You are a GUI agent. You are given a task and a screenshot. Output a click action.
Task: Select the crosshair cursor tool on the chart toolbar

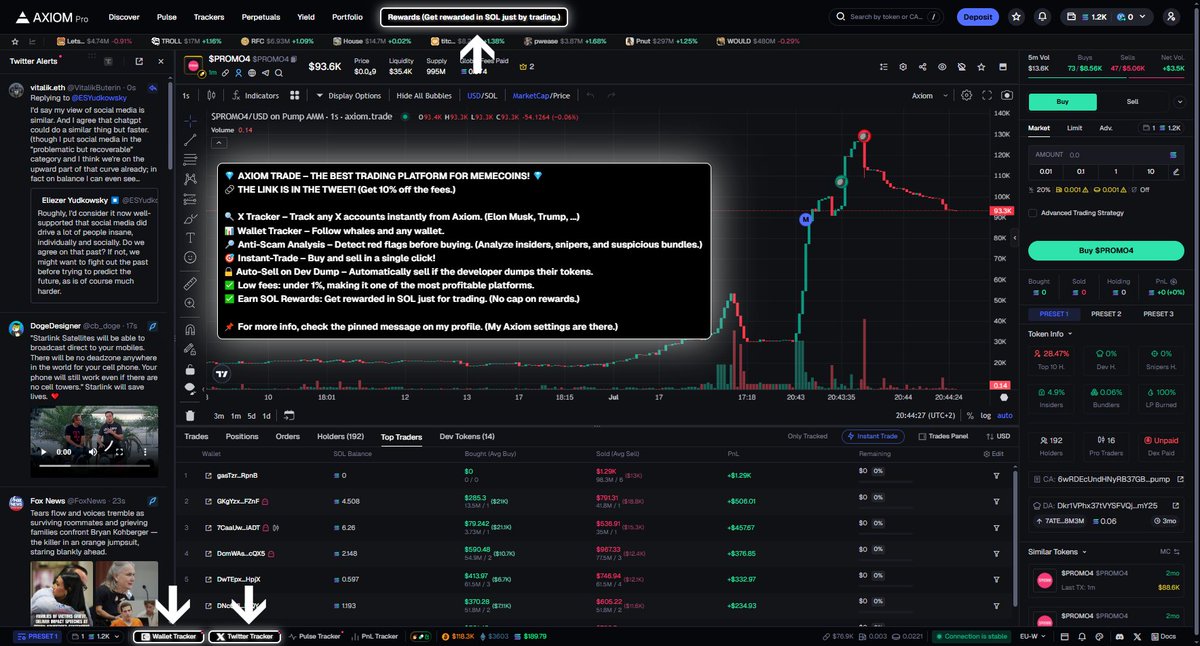[x=190, y=120]
